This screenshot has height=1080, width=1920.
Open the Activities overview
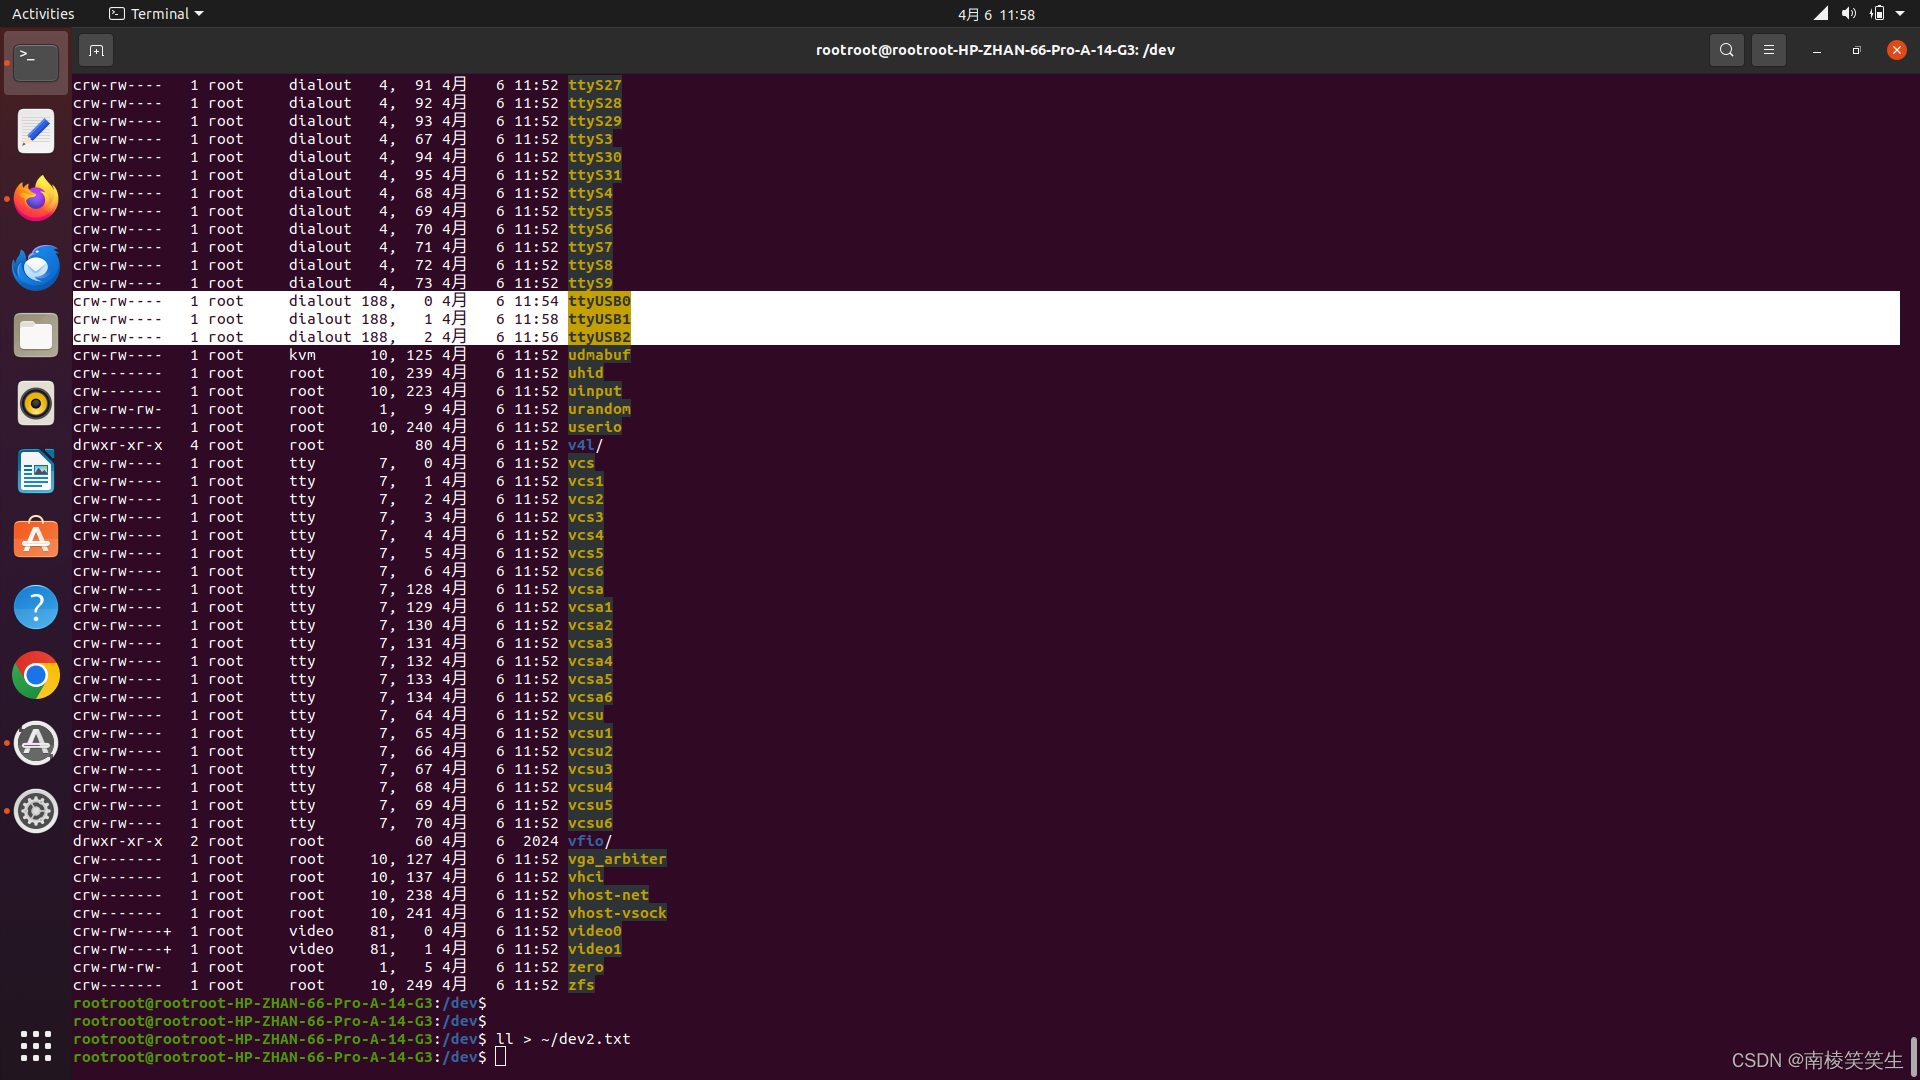tap(43, 14)
